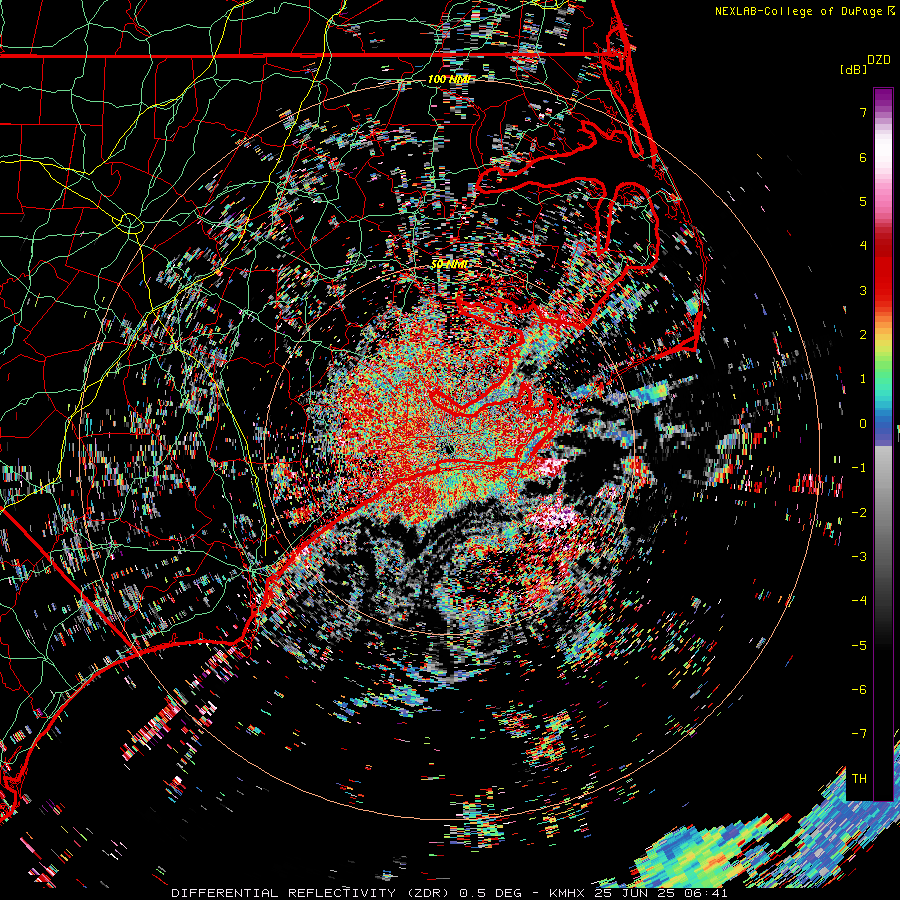The height and width of the screenshot is (900, 900).
Task: Click the 0.5 DEG elevation text
Action: (492, 893)
